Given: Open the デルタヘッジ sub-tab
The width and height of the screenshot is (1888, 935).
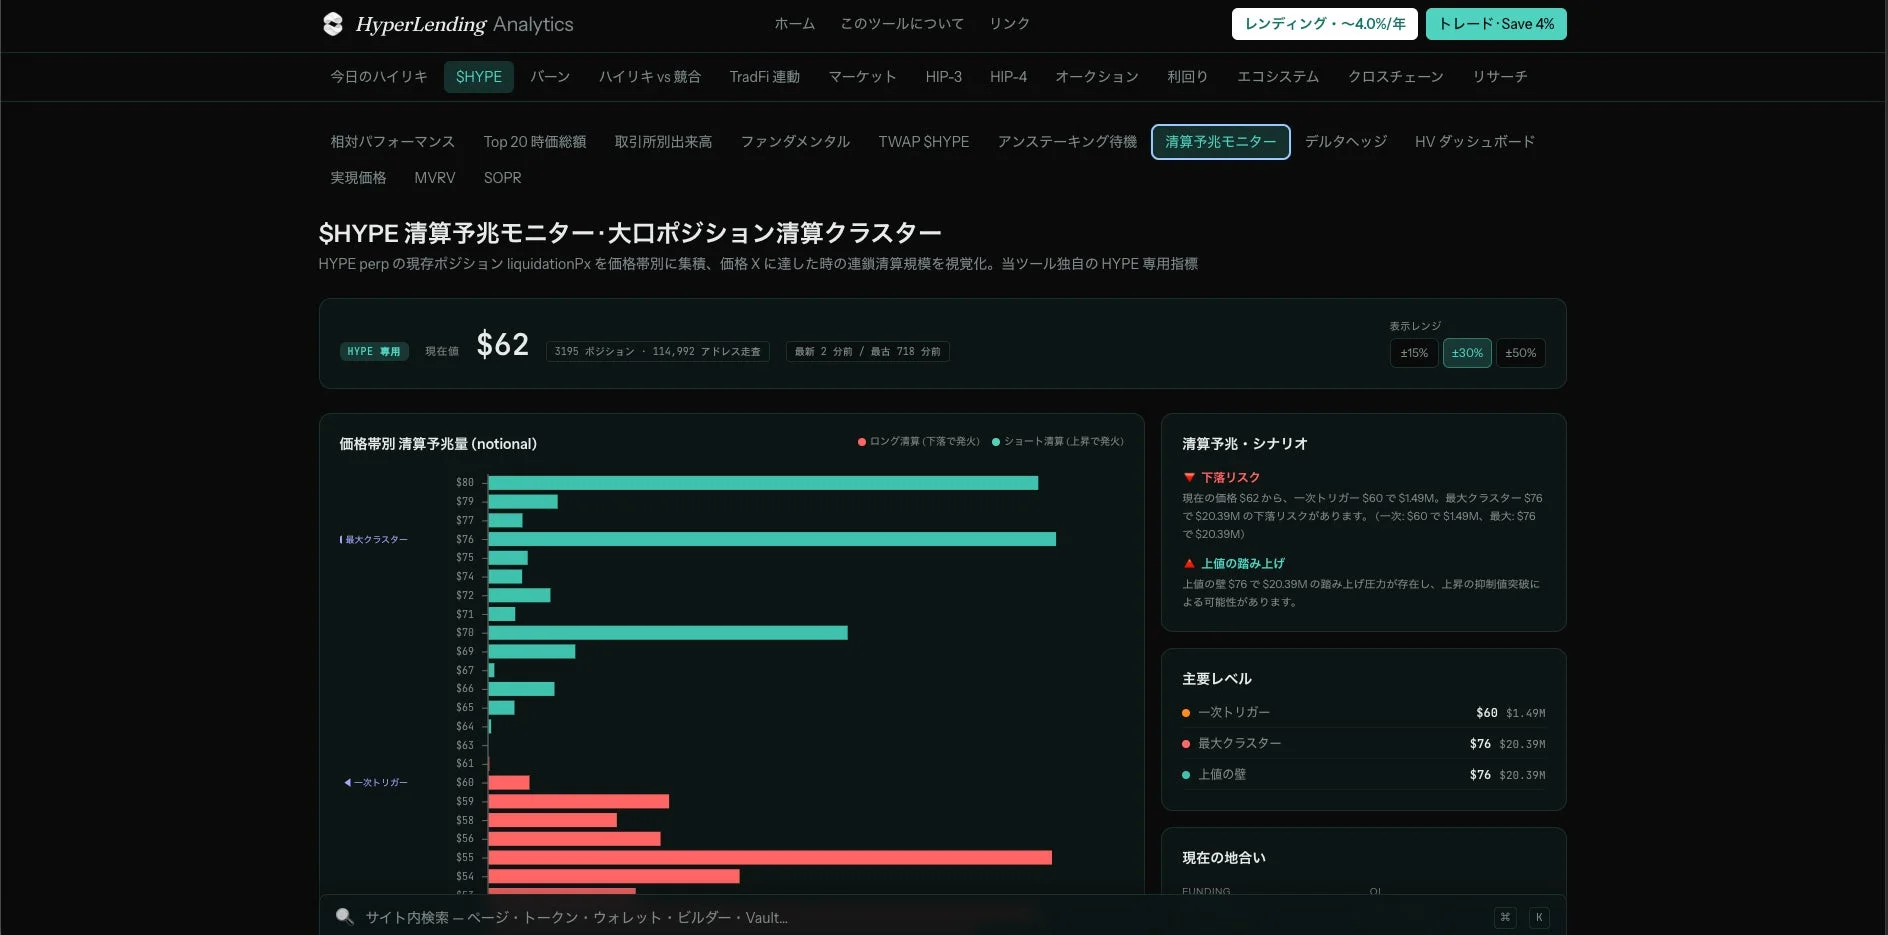Looking at the screenshot, I should (x=1346, y=142).
